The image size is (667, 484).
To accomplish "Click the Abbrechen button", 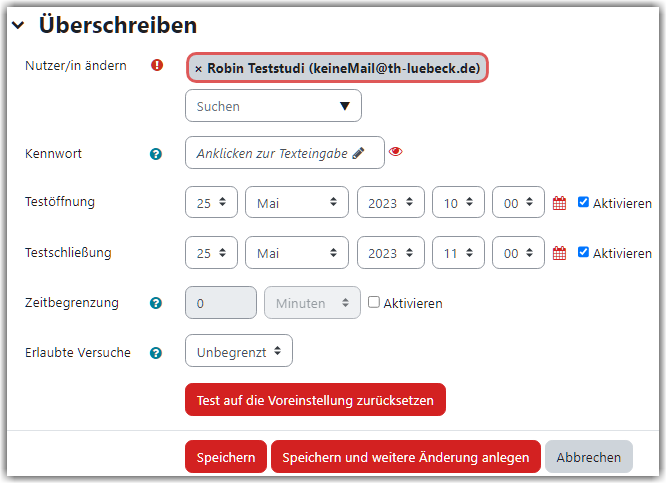I will coord(588,456).
